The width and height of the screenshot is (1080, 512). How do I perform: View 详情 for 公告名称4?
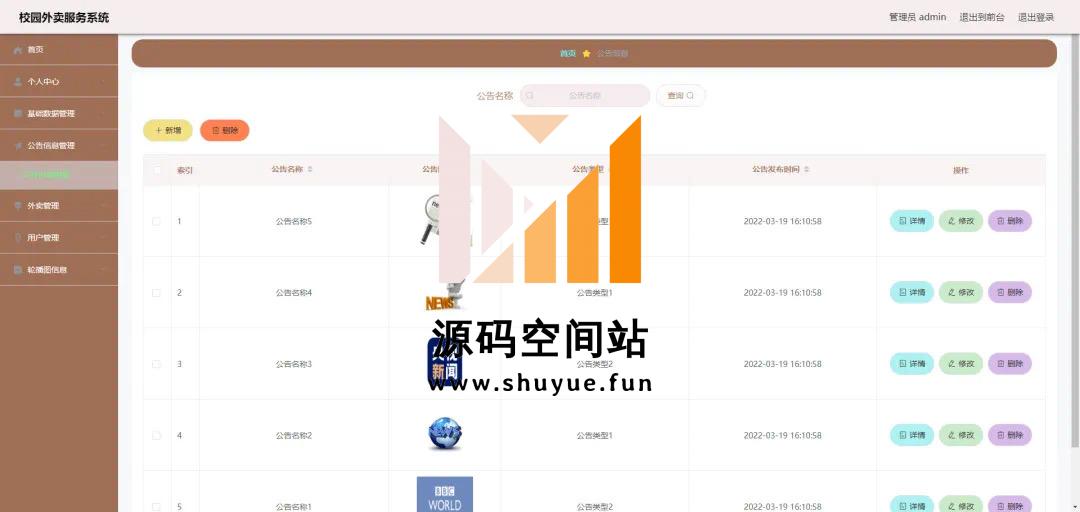point(911,293)
